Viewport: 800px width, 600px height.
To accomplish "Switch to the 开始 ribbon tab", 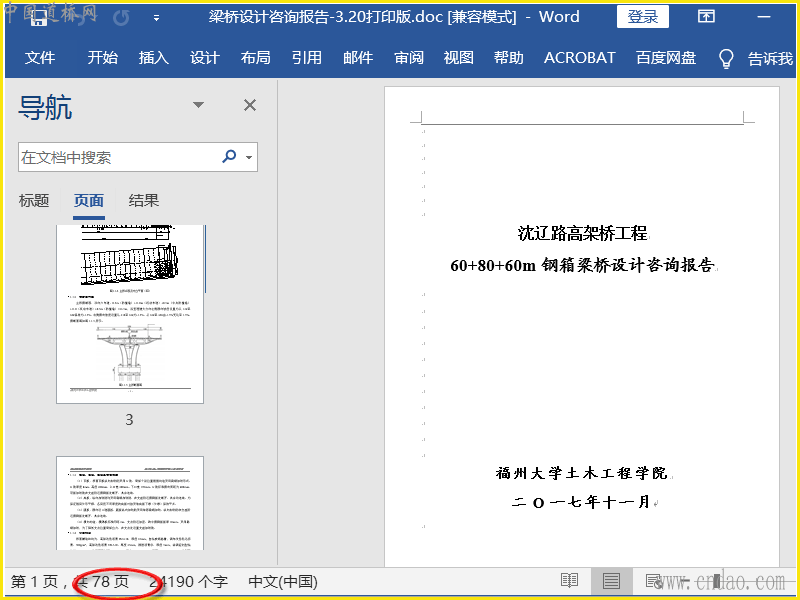I will pos(102,58).
